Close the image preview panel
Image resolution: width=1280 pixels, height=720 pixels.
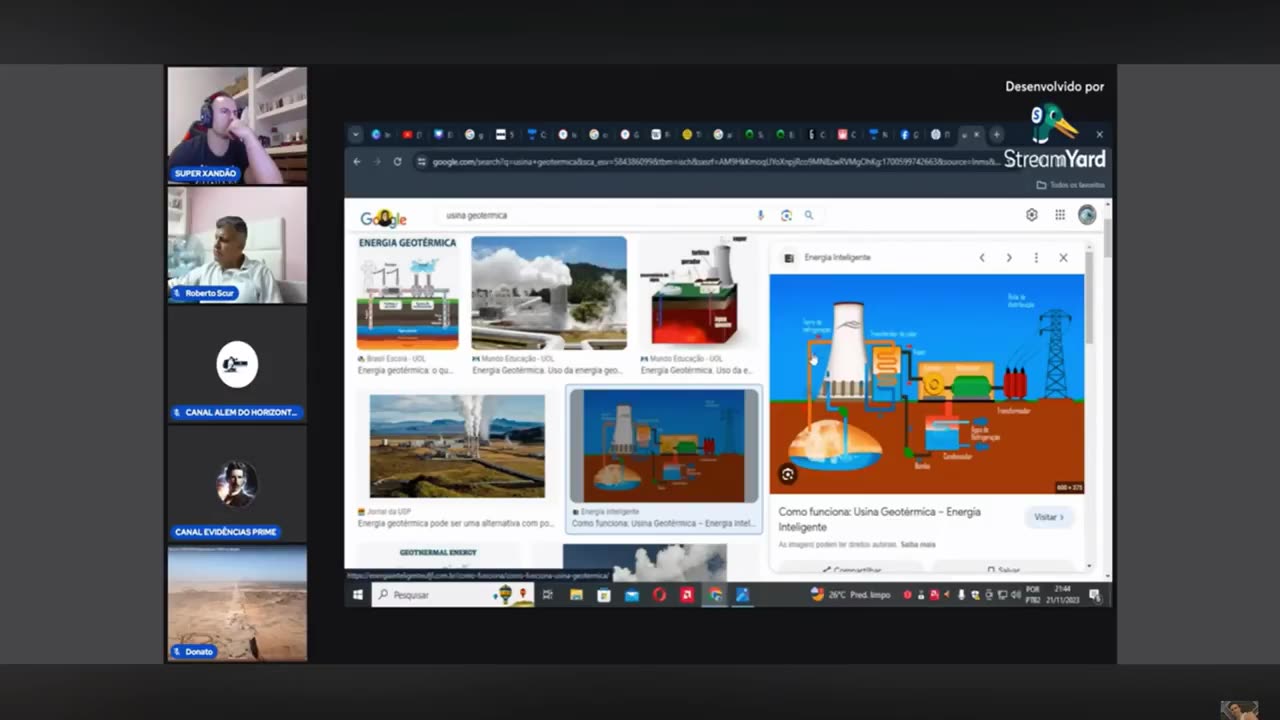pos(1063,258)
